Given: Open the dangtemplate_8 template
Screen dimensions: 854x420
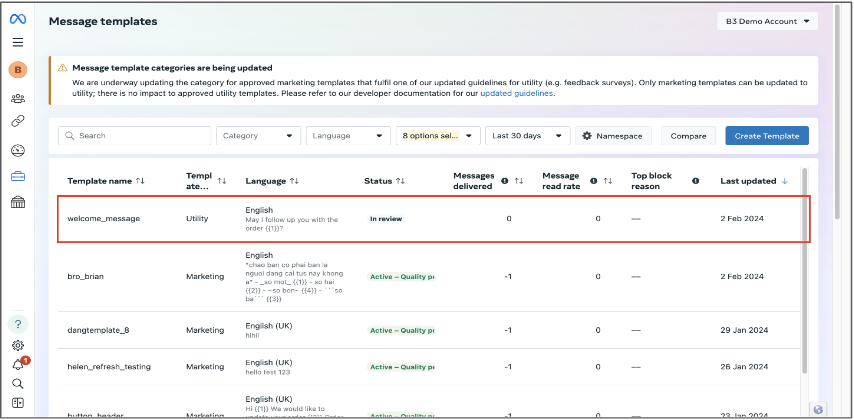Looking at the screenshot, I should [x=98, y=330].
